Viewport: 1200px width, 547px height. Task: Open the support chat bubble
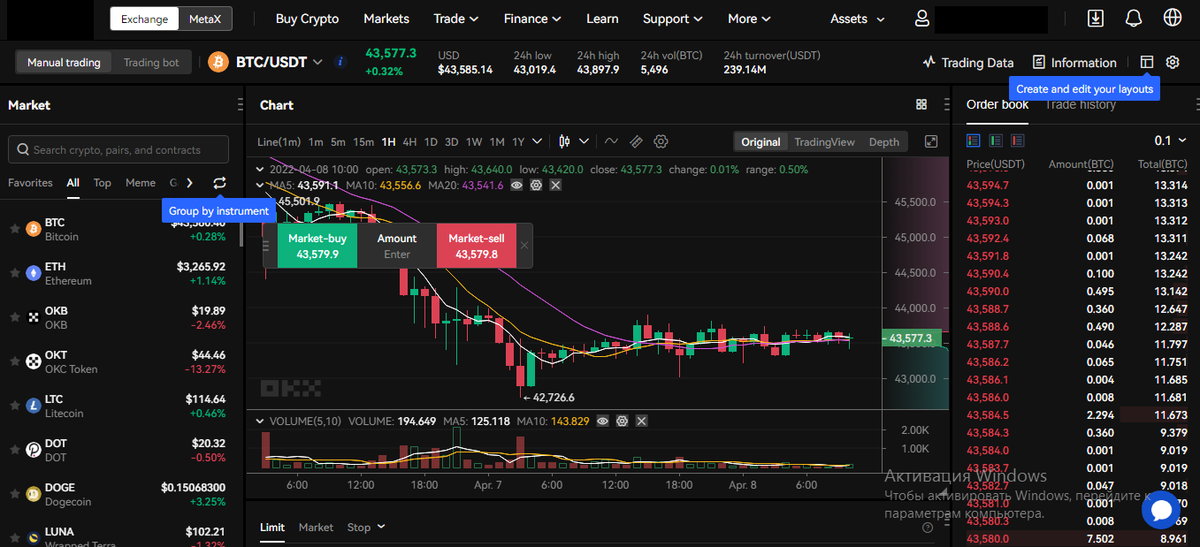pos(1162,511)
